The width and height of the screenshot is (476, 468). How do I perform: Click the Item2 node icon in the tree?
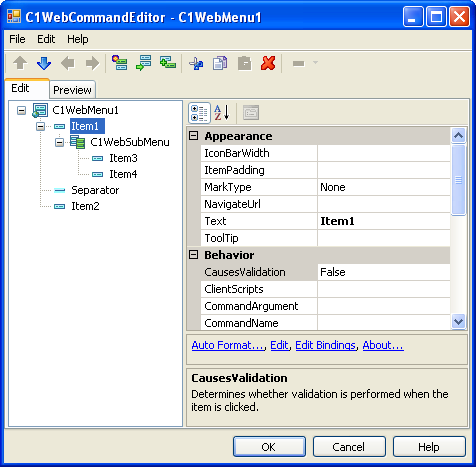pos(60,206)
